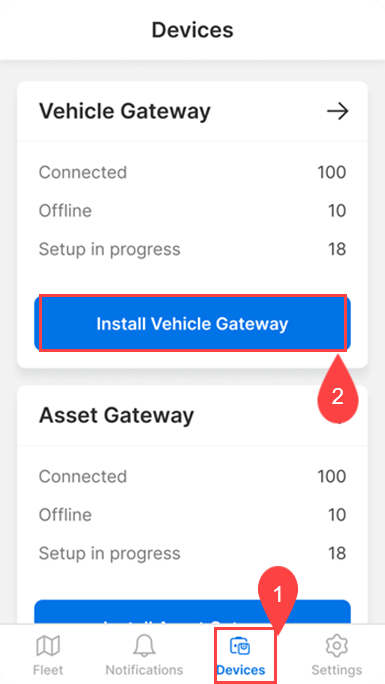Image resolution: width=385 pixels, height=684 pixels.
Task: Click Offline count 10 under Vehicle Gateway
Action: 337,211
